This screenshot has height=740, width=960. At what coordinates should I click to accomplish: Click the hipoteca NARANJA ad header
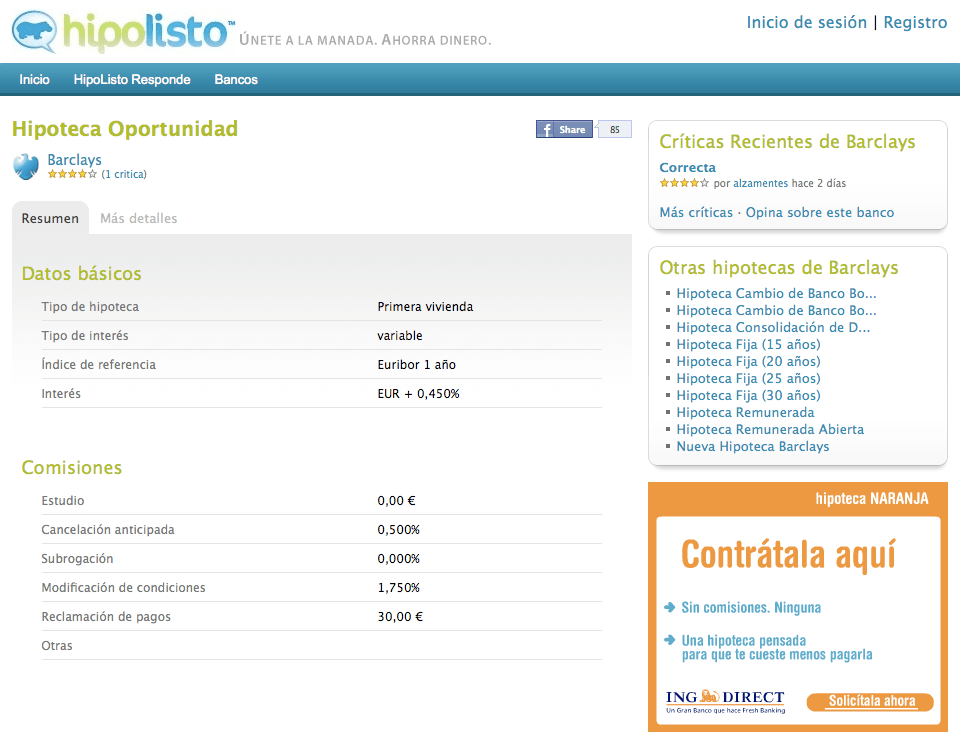click(x=872, y=499)
